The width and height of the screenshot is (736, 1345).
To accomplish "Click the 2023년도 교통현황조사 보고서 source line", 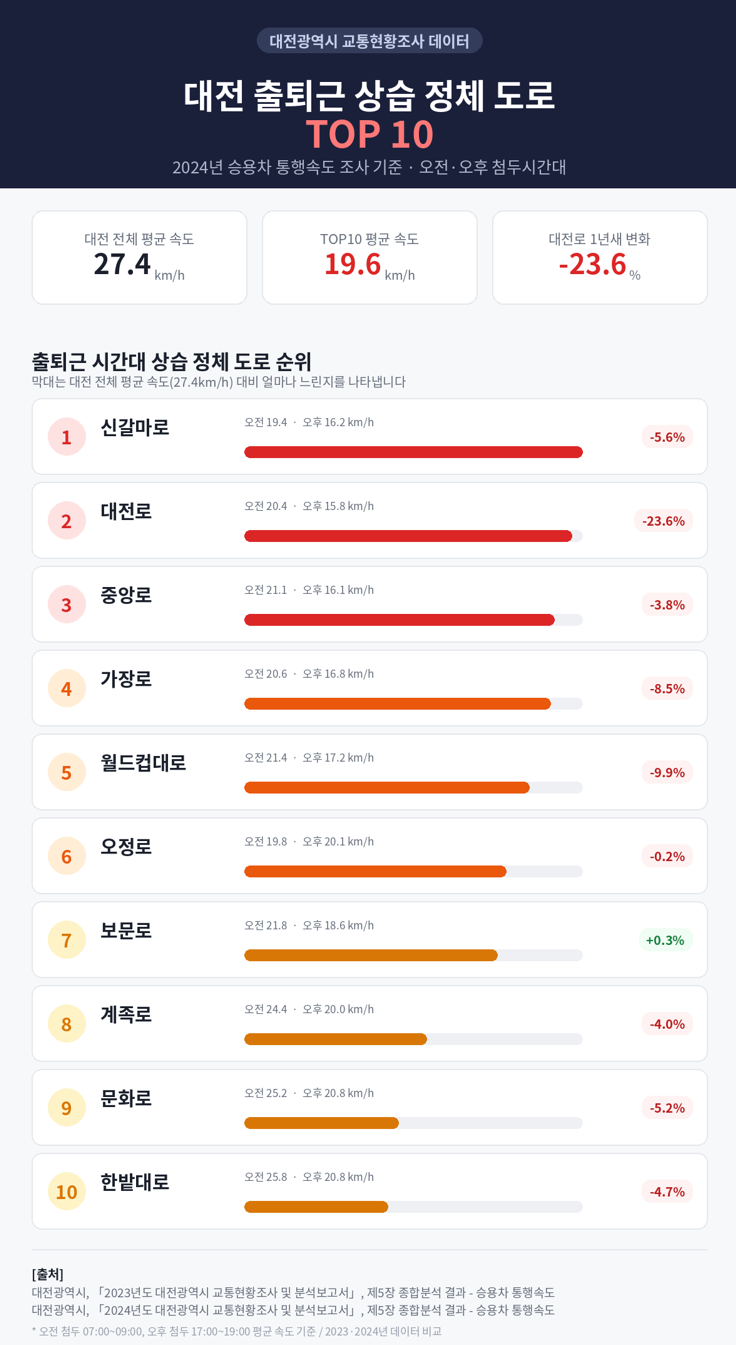I will pyautogui.click(x=293, y=1292).
